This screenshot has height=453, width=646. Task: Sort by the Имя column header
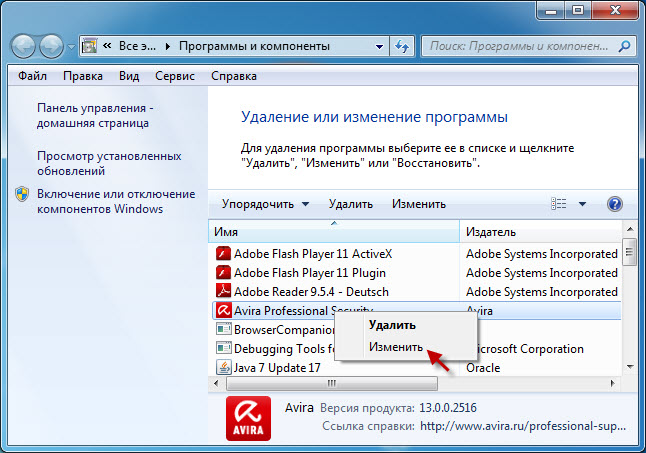[334, 232]
